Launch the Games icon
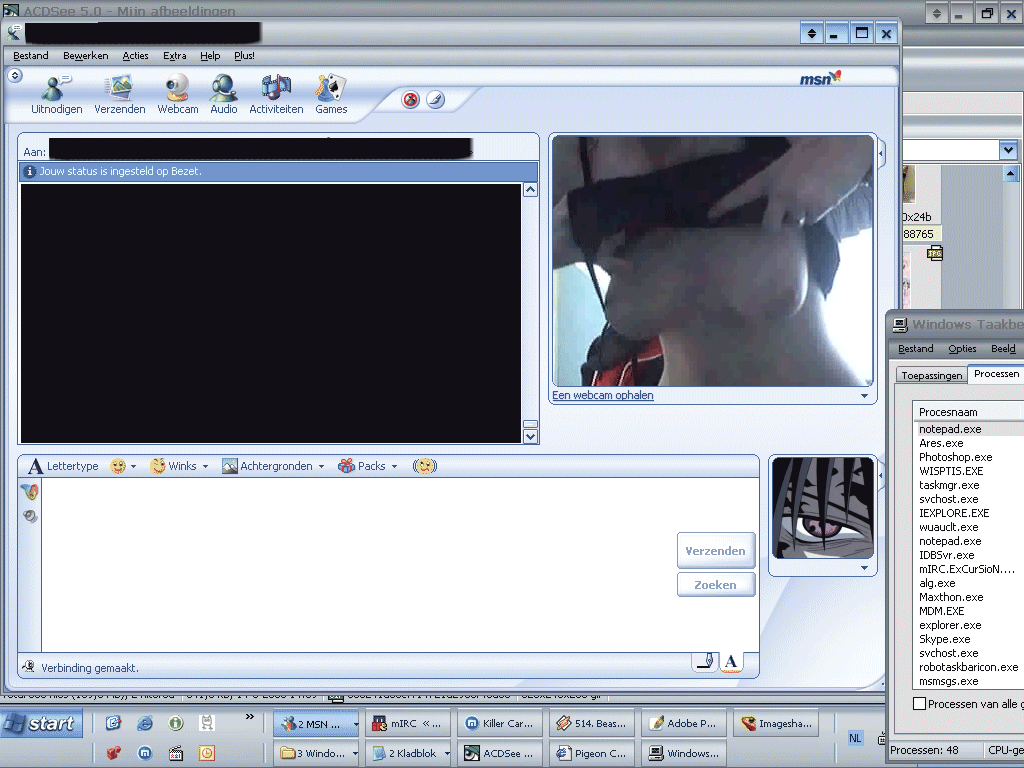Viewport: 1024px width, 768px height. point(331,91)
